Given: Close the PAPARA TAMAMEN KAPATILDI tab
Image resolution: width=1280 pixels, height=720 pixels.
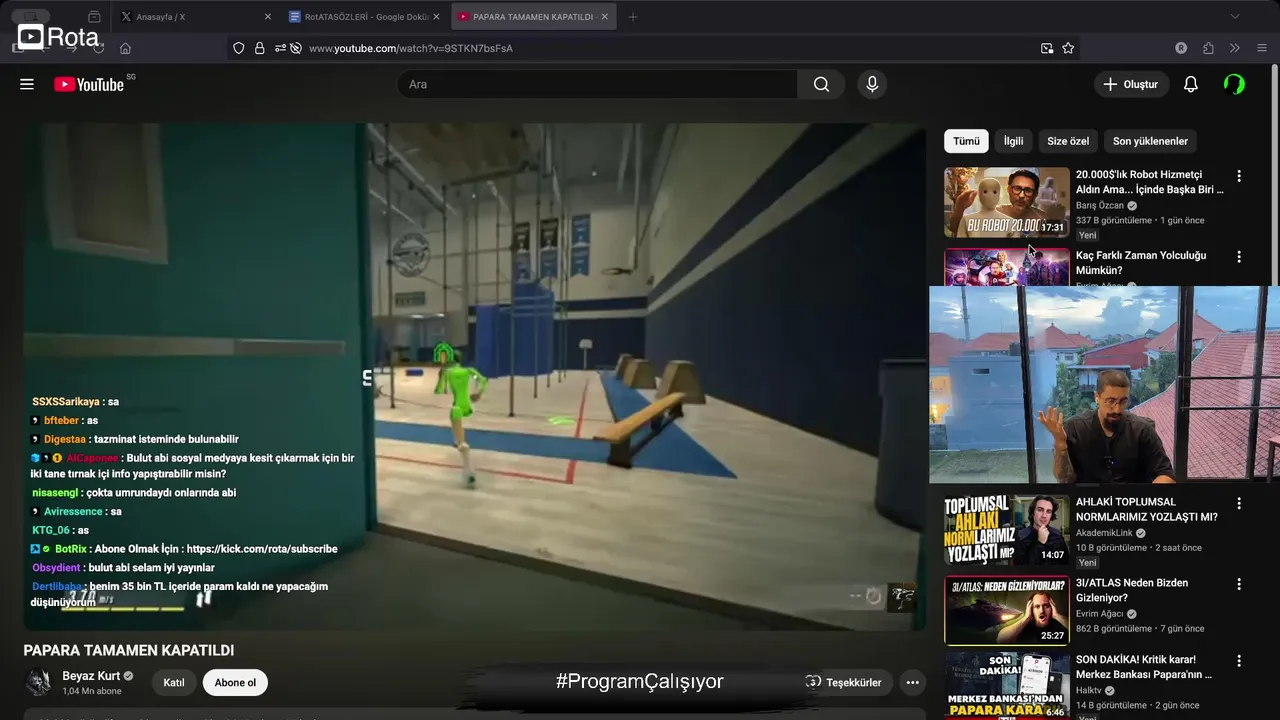Looking at the screenshot, I should click(x=604, y=17).
